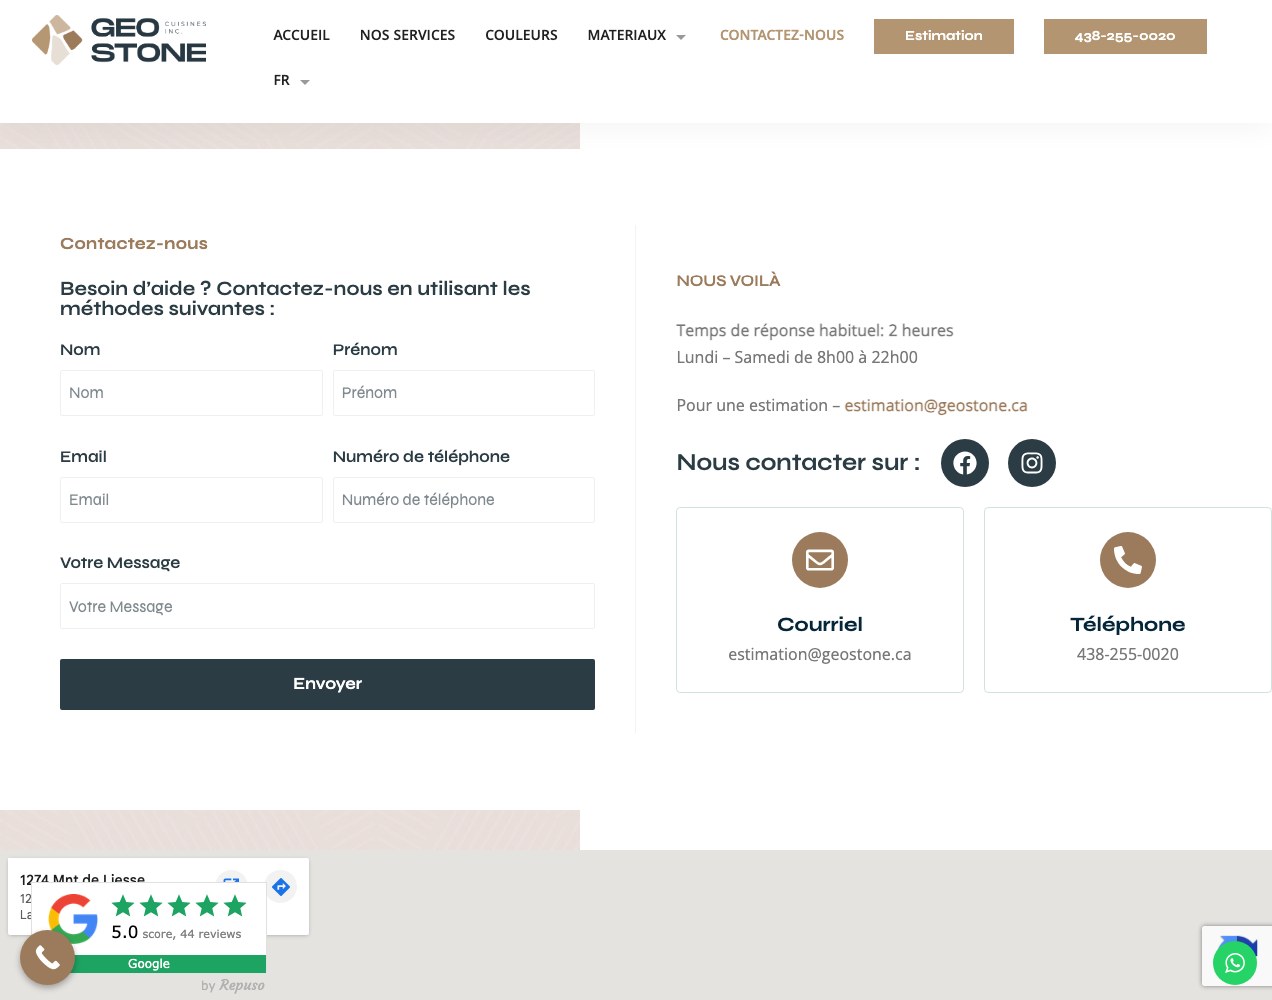Focus the Nom input field

coord(191,393)
